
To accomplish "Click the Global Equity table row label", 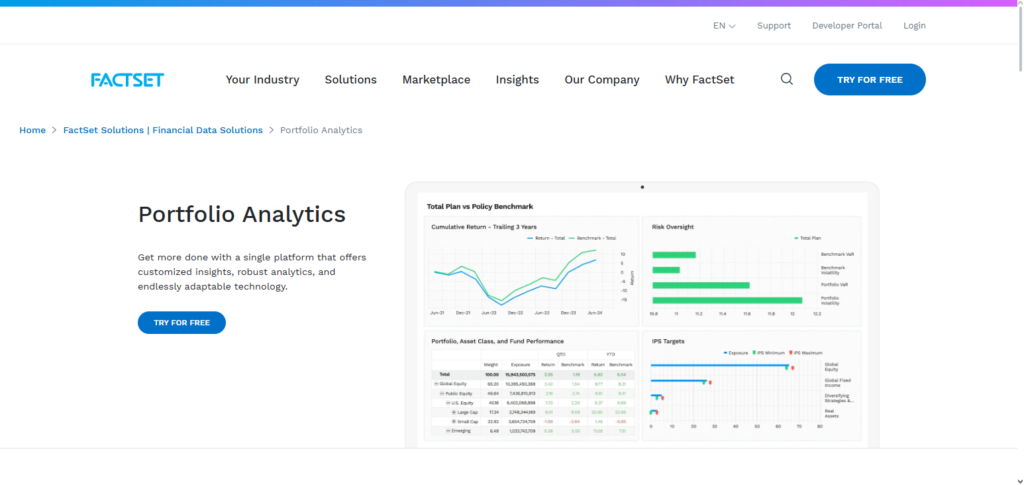I will click(453, 384).
